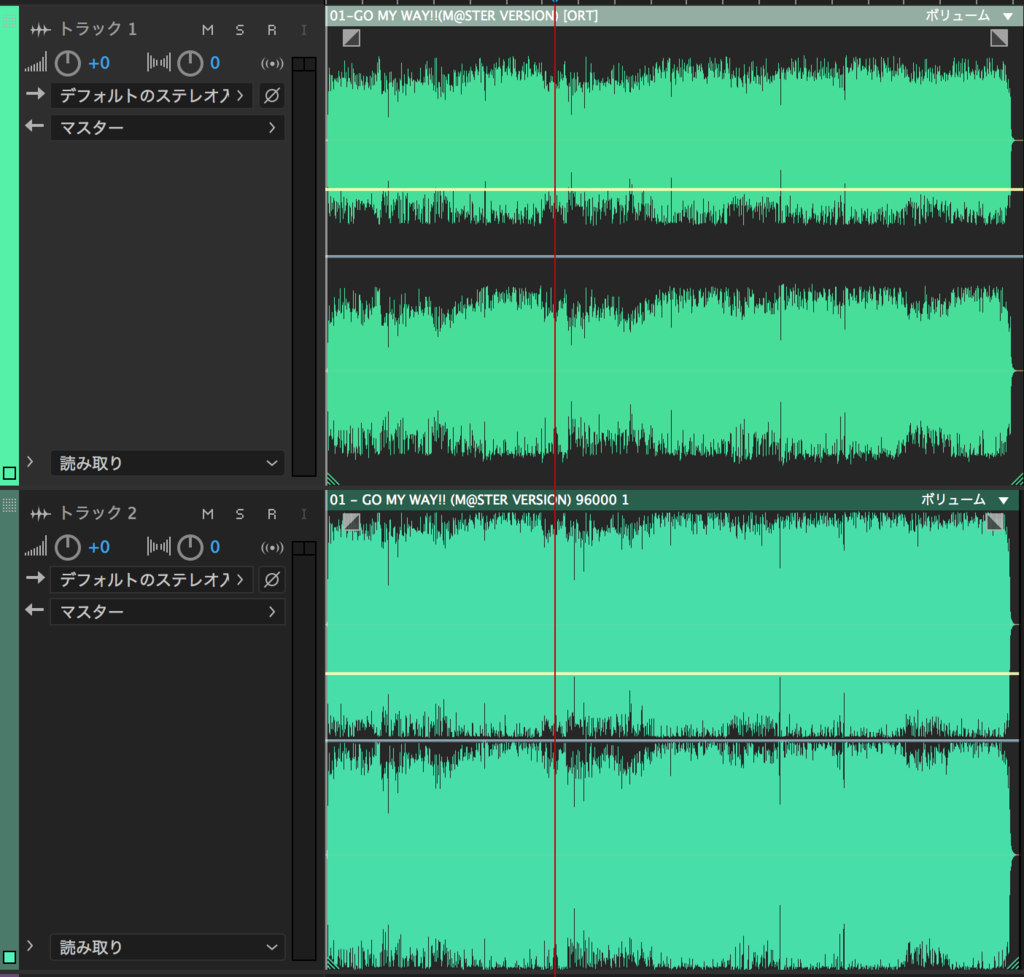Click Track 1 drag grip handle
This screenshot has width=1024, height=977.
[x=9, y=21]
